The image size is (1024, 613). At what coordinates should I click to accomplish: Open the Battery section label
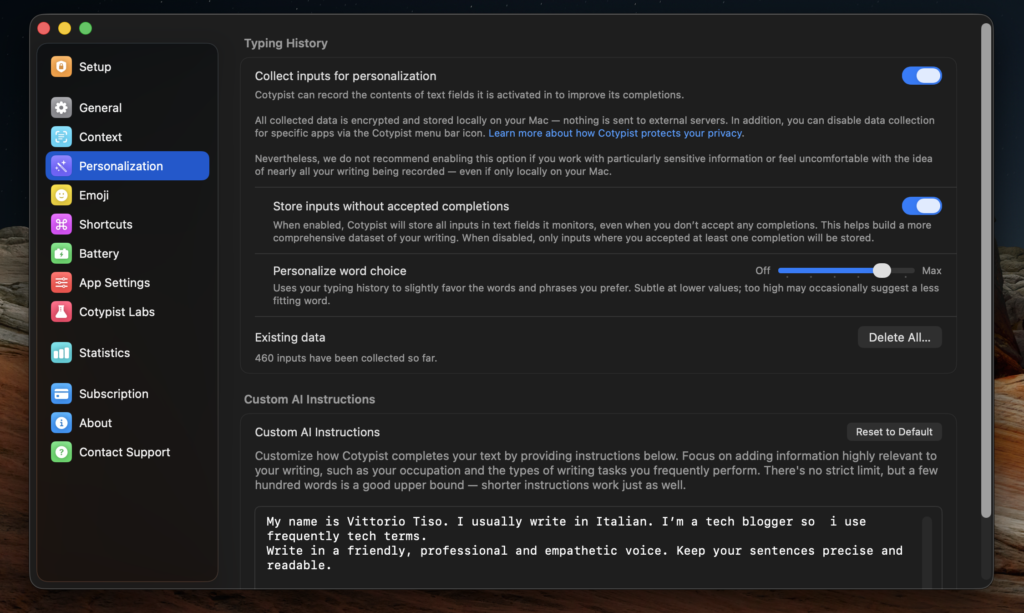99,253
